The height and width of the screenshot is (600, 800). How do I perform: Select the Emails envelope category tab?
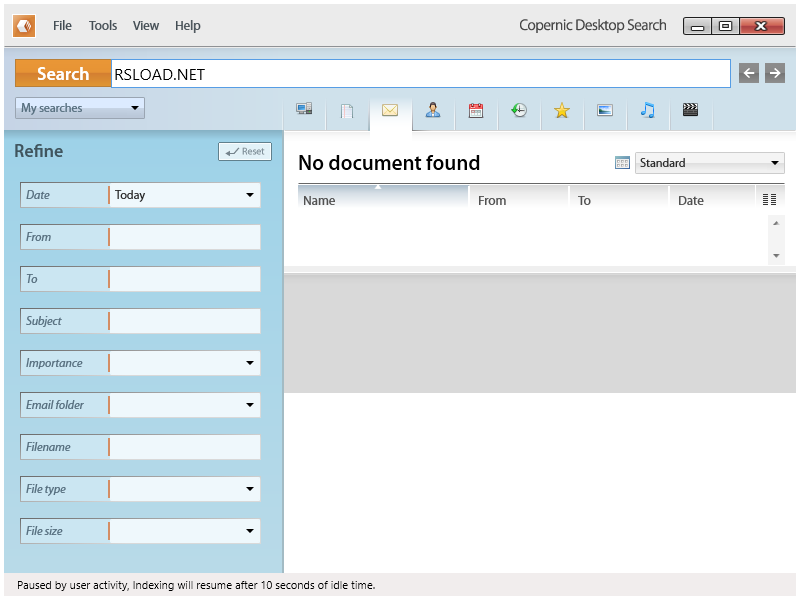tap(390, 110)
